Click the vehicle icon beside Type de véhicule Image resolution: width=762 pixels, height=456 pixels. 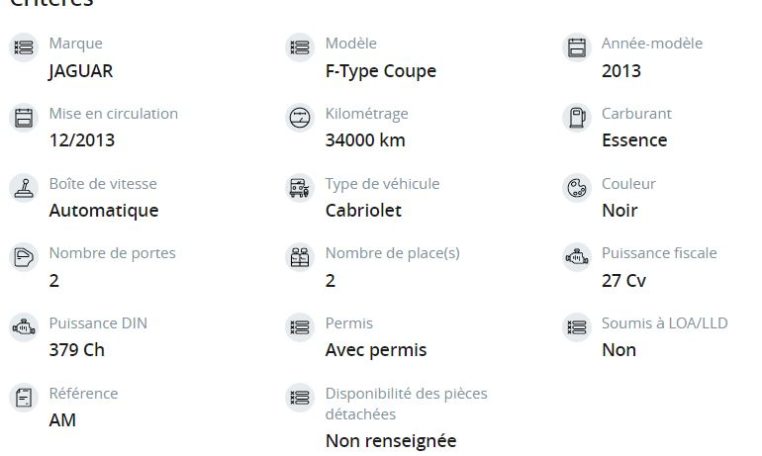point(300,188)
